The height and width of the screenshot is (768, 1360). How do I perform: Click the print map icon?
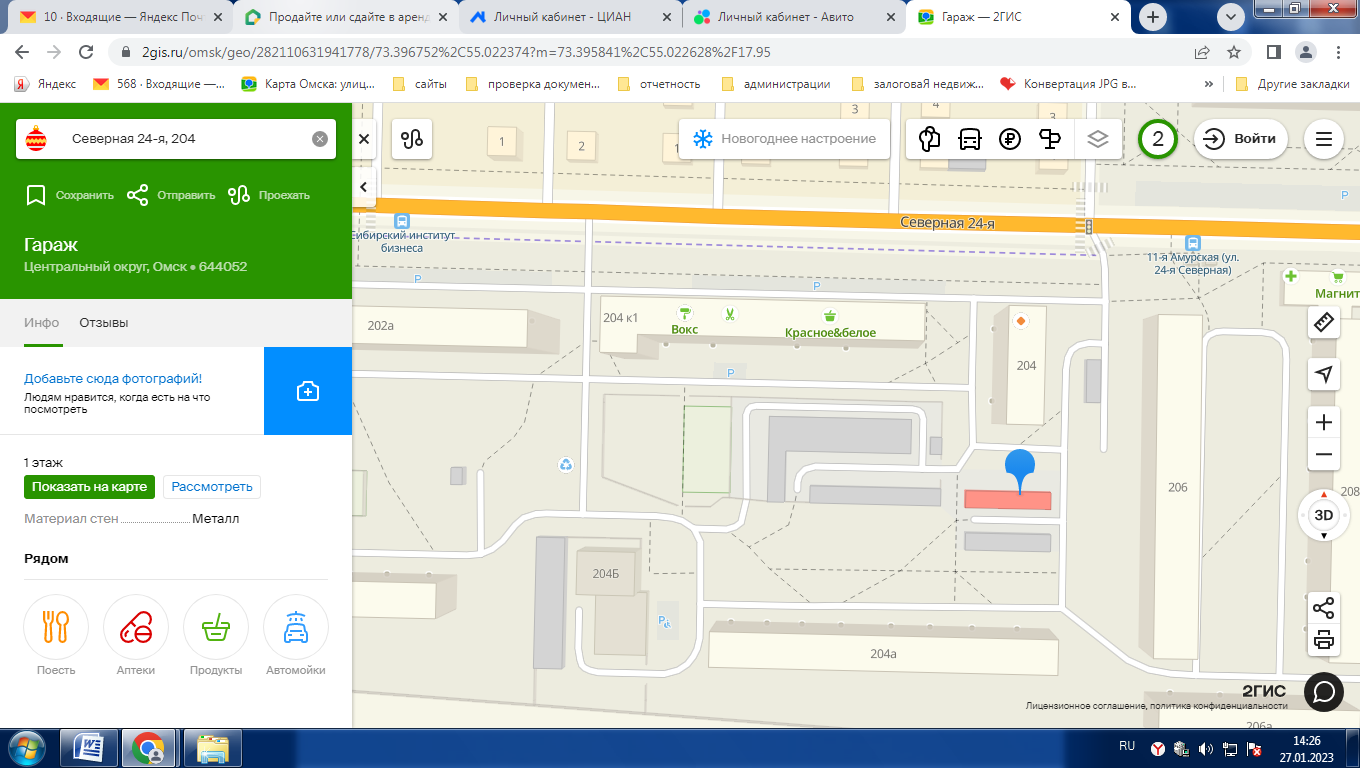pos(1324,640)
